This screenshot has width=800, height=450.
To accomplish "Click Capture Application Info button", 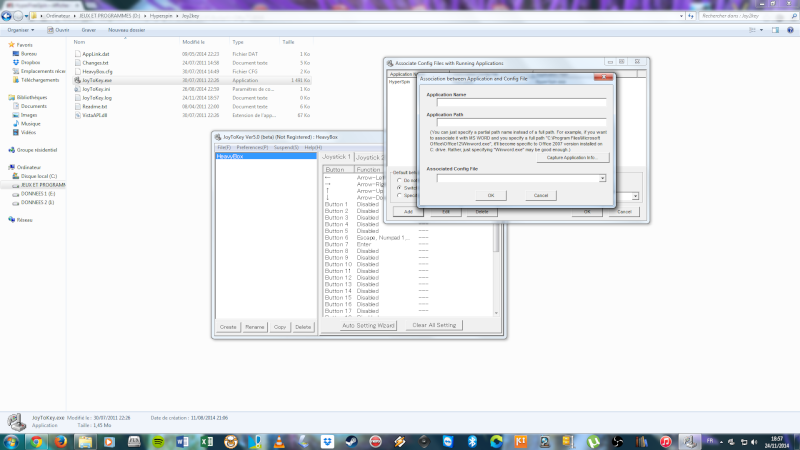I will (x=572, y=158).
